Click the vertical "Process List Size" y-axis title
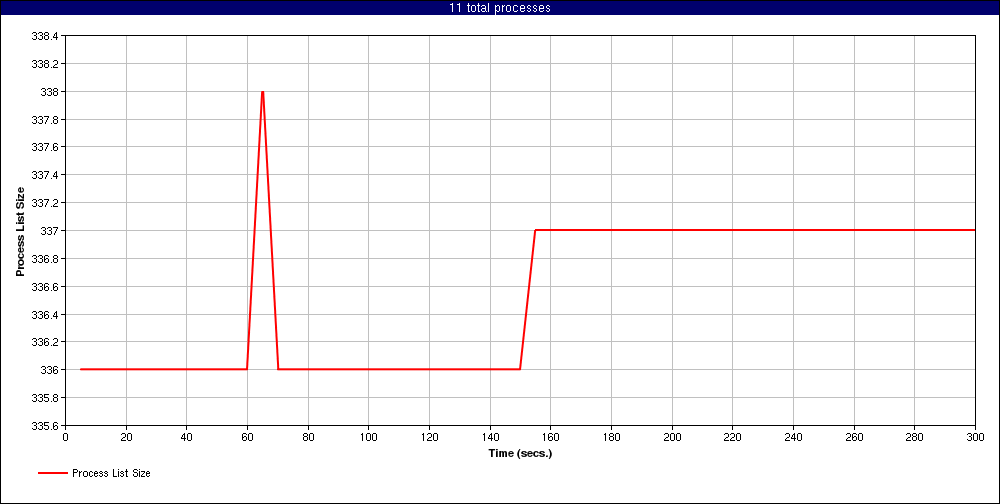The height and width of the screenshot is (504, 1000). (20, 230)
